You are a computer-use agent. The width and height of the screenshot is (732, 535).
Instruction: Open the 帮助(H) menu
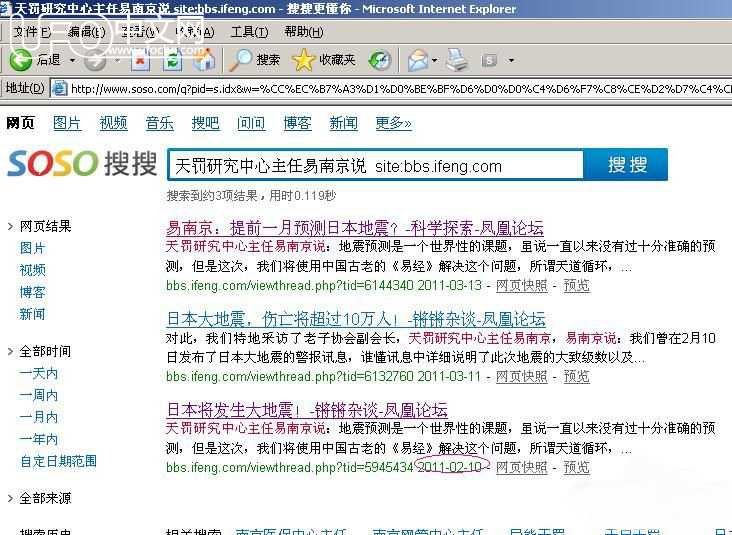303,32
